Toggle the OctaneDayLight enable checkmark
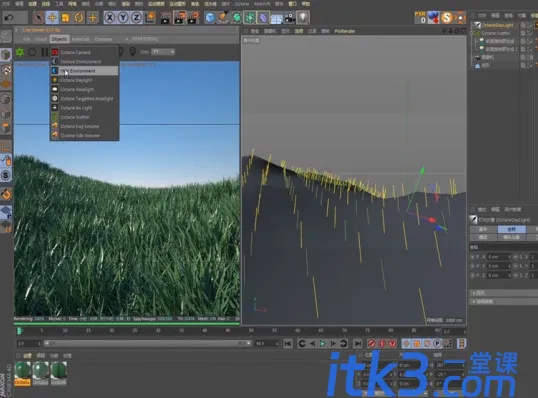Viewport: 538px width, 398px height. (530, 25)
